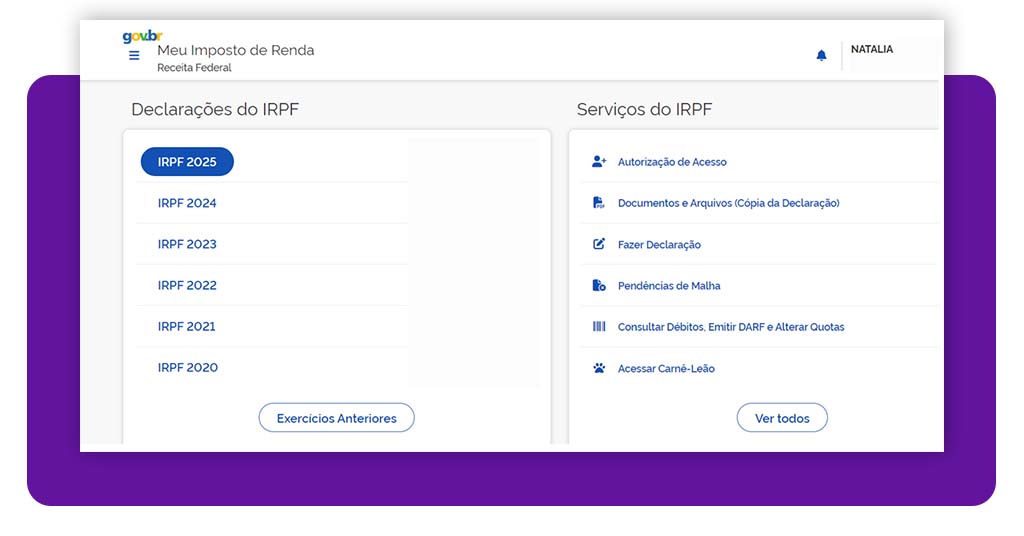Click the Meu Imposto de Renda title
The height and width of the screenshot is (536, 1024).
236,50
